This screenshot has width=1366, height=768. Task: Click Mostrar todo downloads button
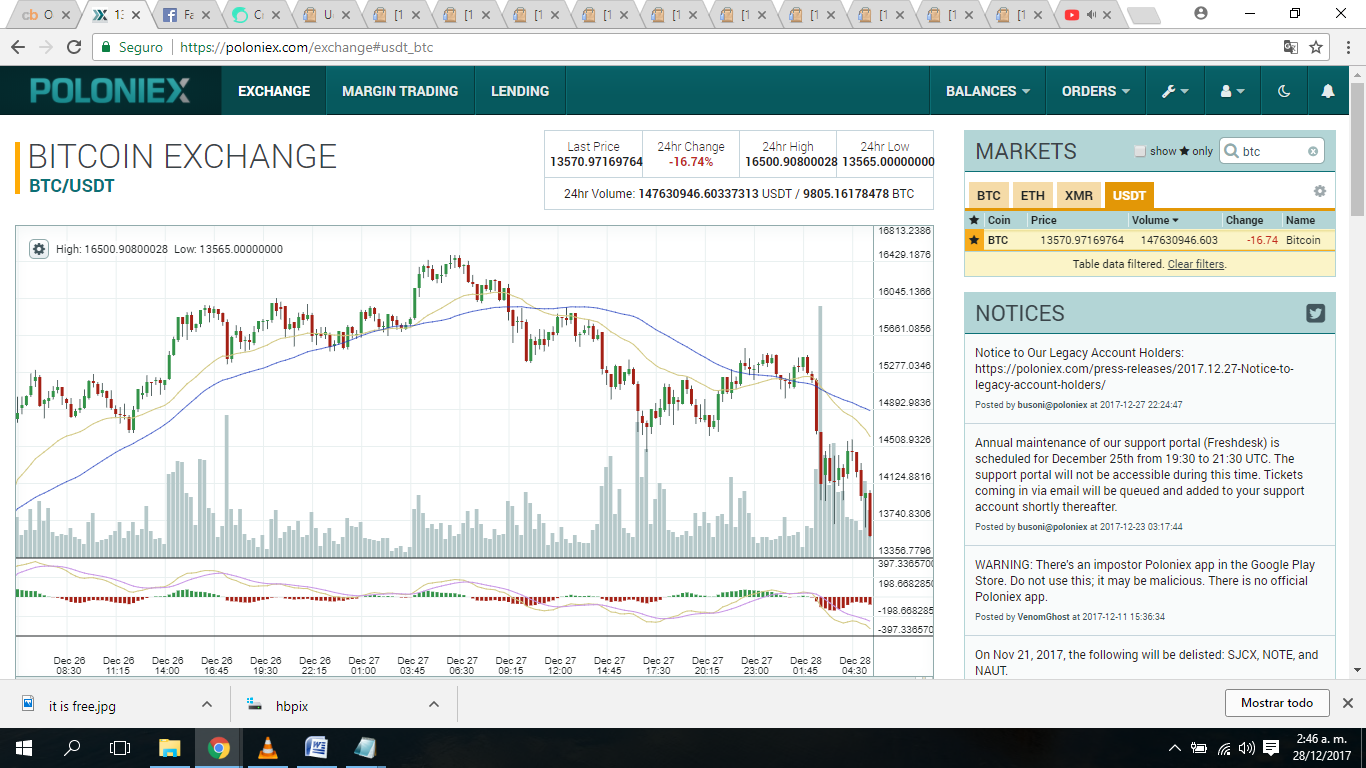1277,703
